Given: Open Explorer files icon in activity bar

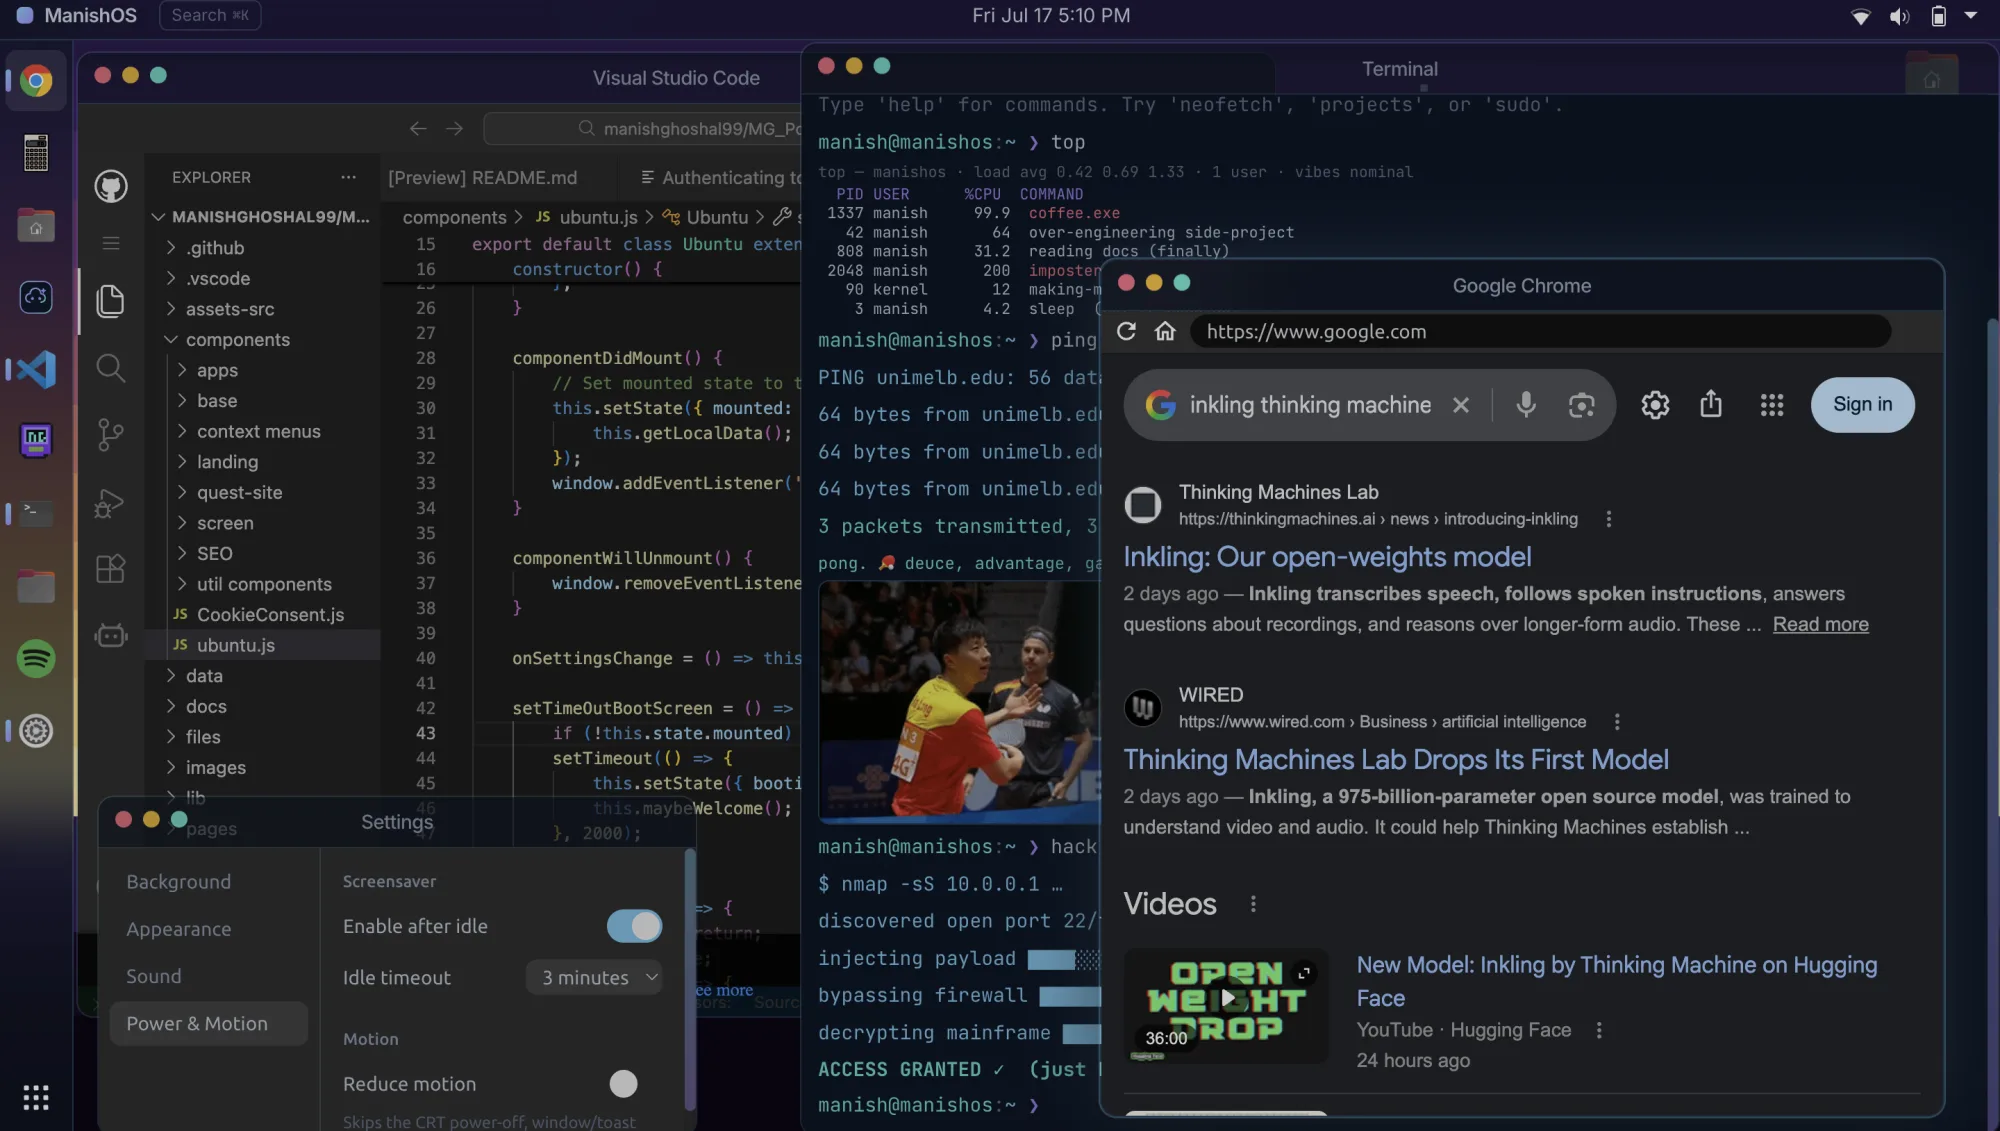Looking at the screenshot, I should point(110,301).
